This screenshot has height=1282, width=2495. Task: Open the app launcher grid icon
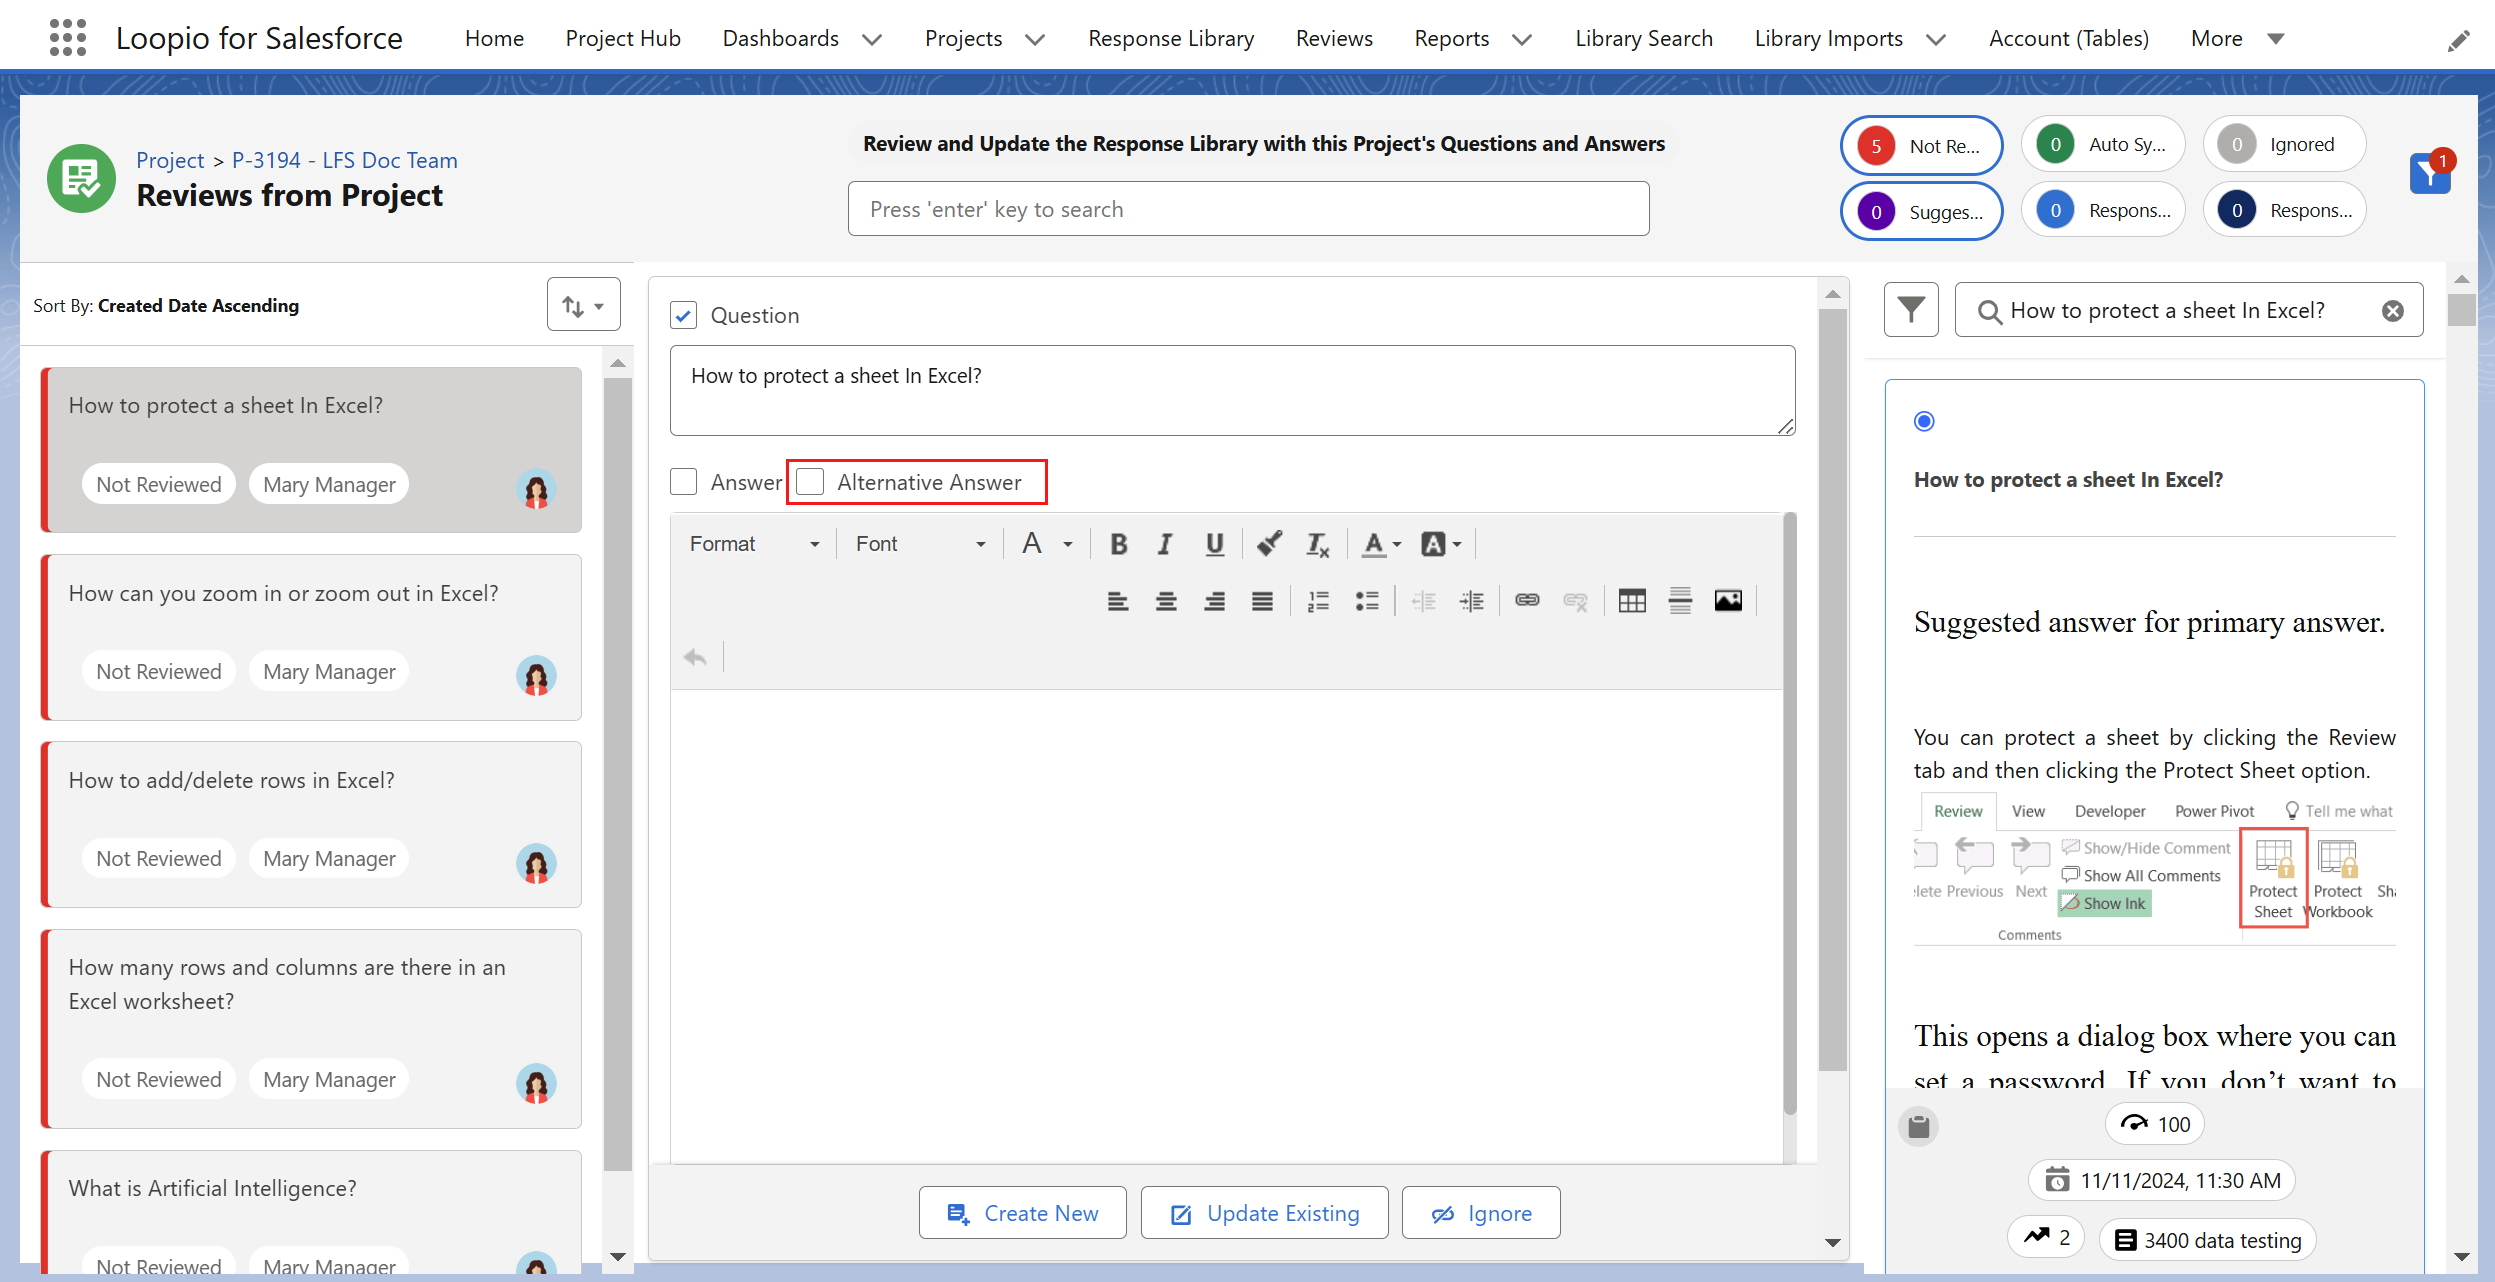pyautogui.click(x=67, y=38)
